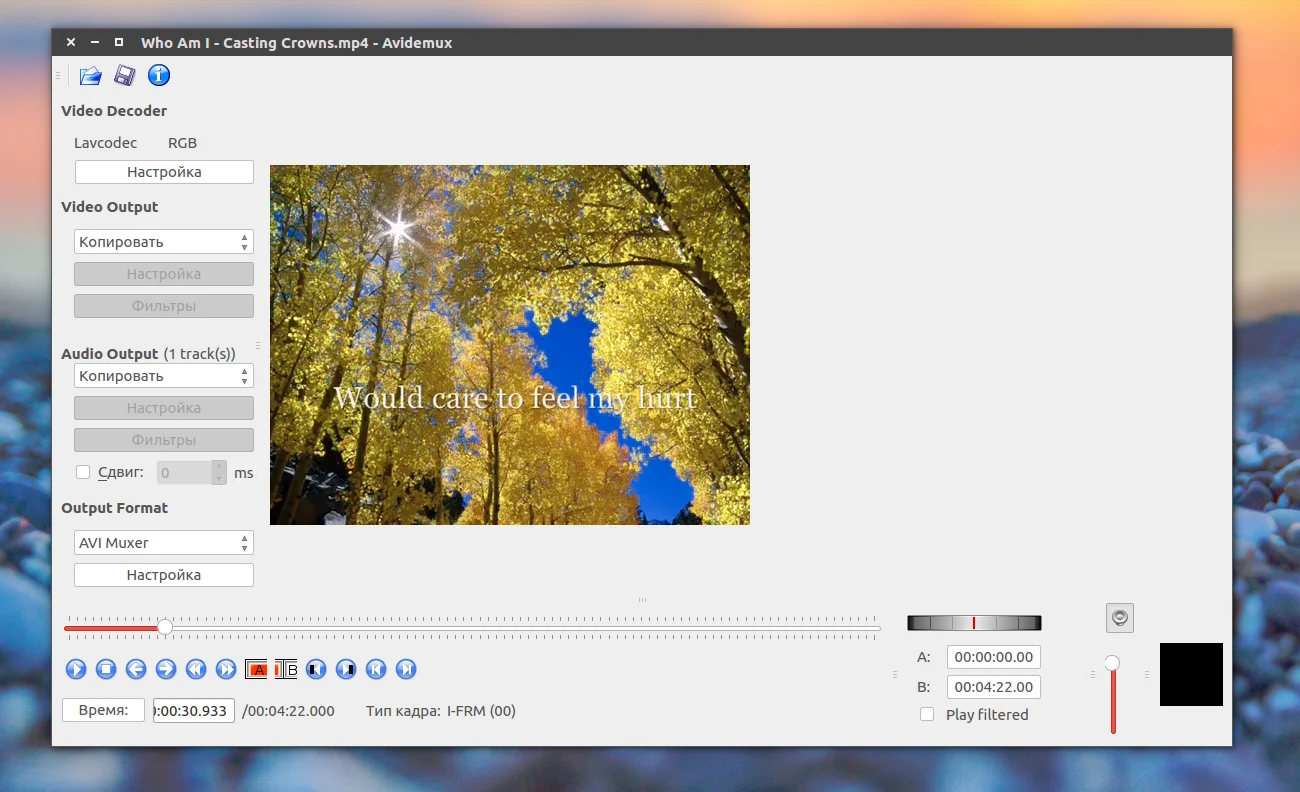Set selection start marker A
Viewport: 1300px width, 792px height.
pyautogui.click(x=257, y=669)
